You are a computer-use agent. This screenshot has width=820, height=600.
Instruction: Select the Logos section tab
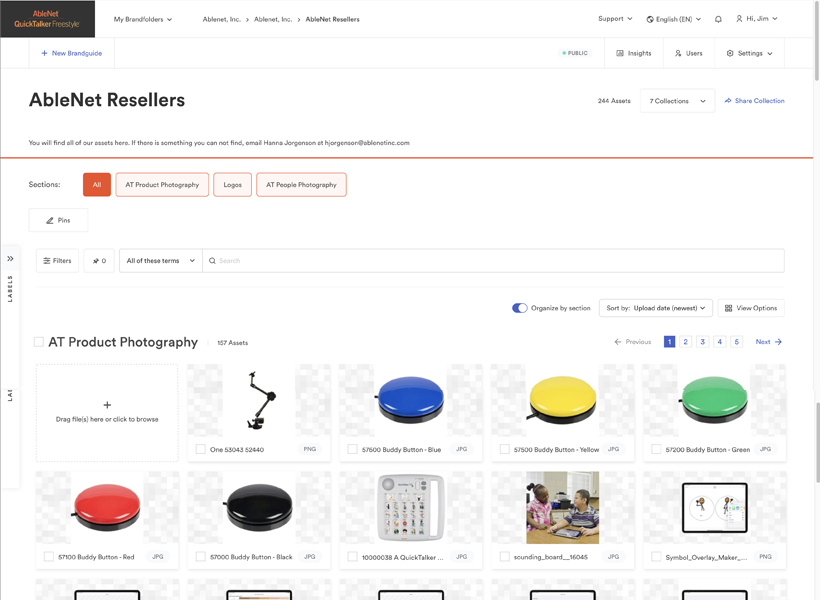233,185
